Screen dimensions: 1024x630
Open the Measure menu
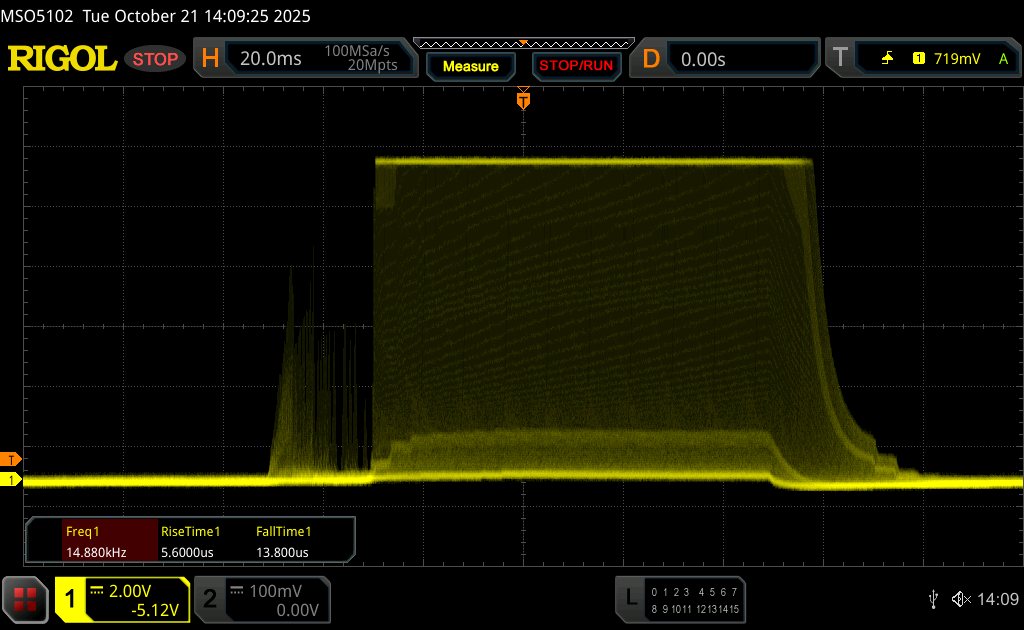click(x=470, y=66)
